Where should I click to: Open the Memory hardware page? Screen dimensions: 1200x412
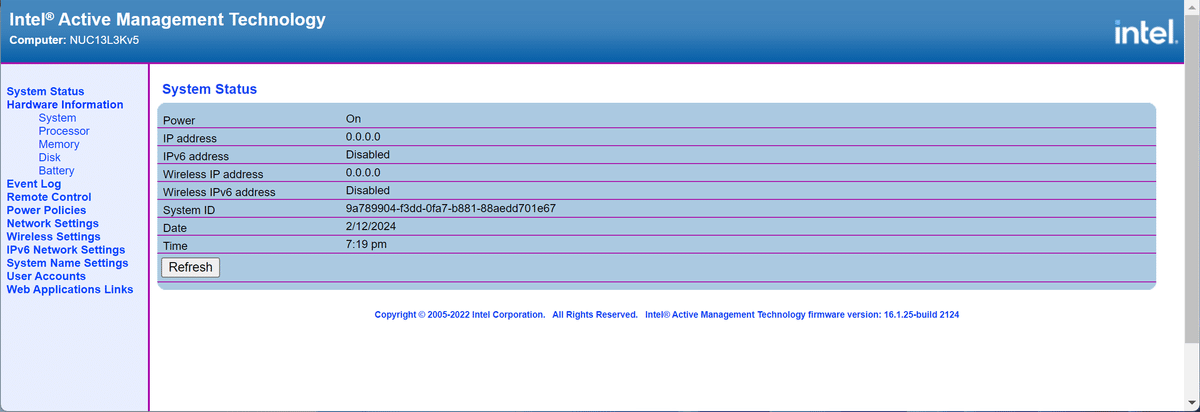[x=59, y=144]
